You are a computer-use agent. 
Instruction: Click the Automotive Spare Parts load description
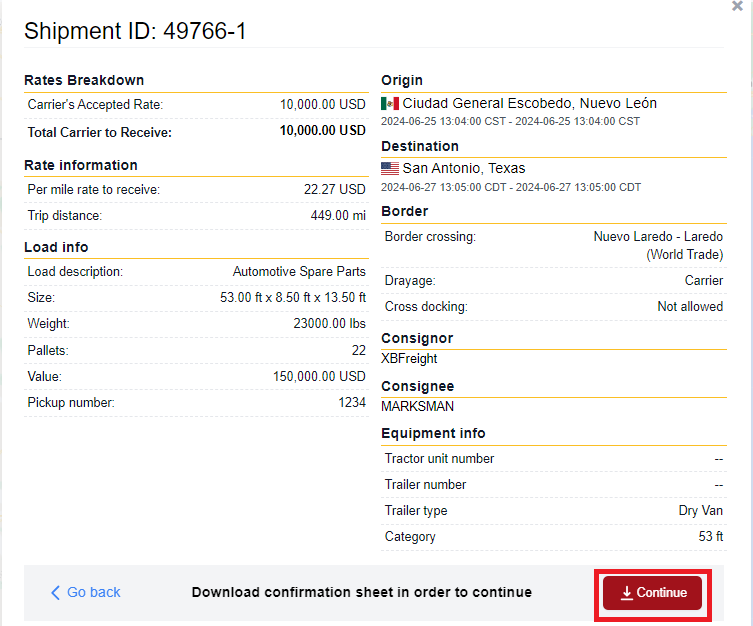(299, 272)
